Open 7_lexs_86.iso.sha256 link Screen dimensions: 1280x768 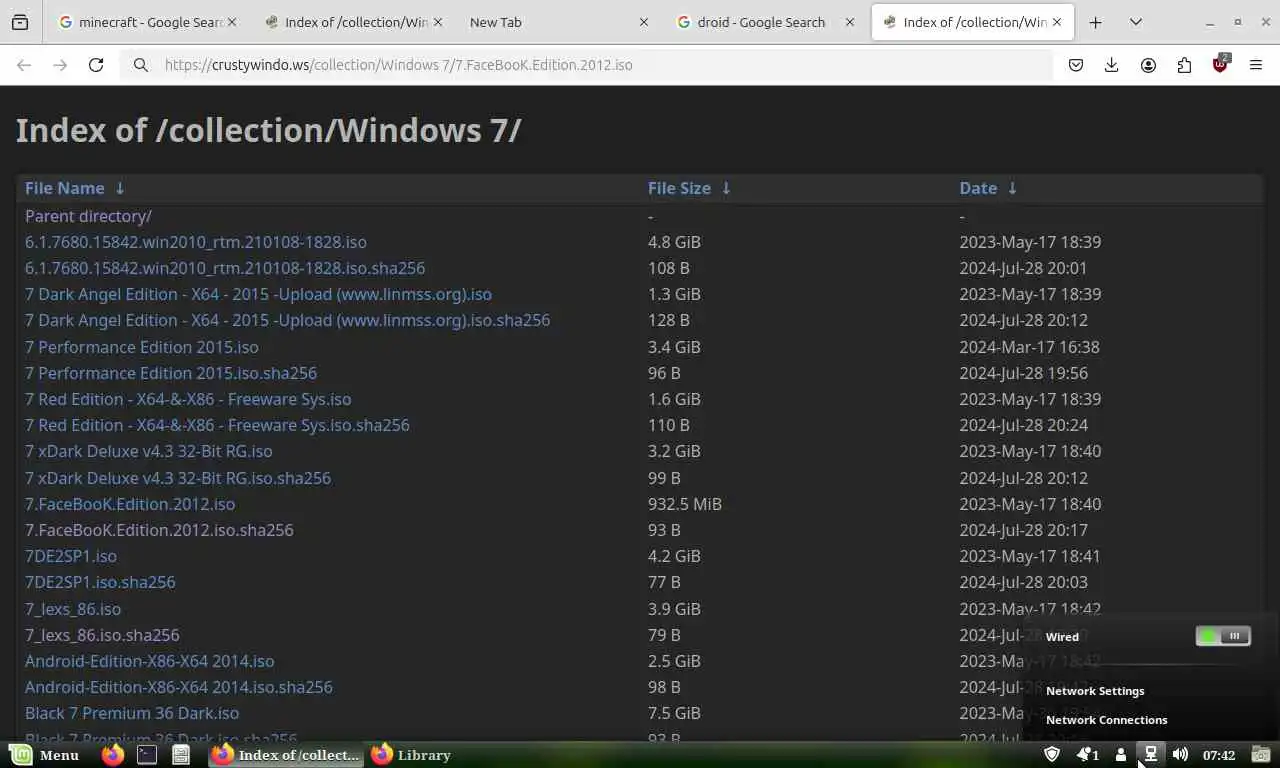pyautogui.click(x=102, y=635)
